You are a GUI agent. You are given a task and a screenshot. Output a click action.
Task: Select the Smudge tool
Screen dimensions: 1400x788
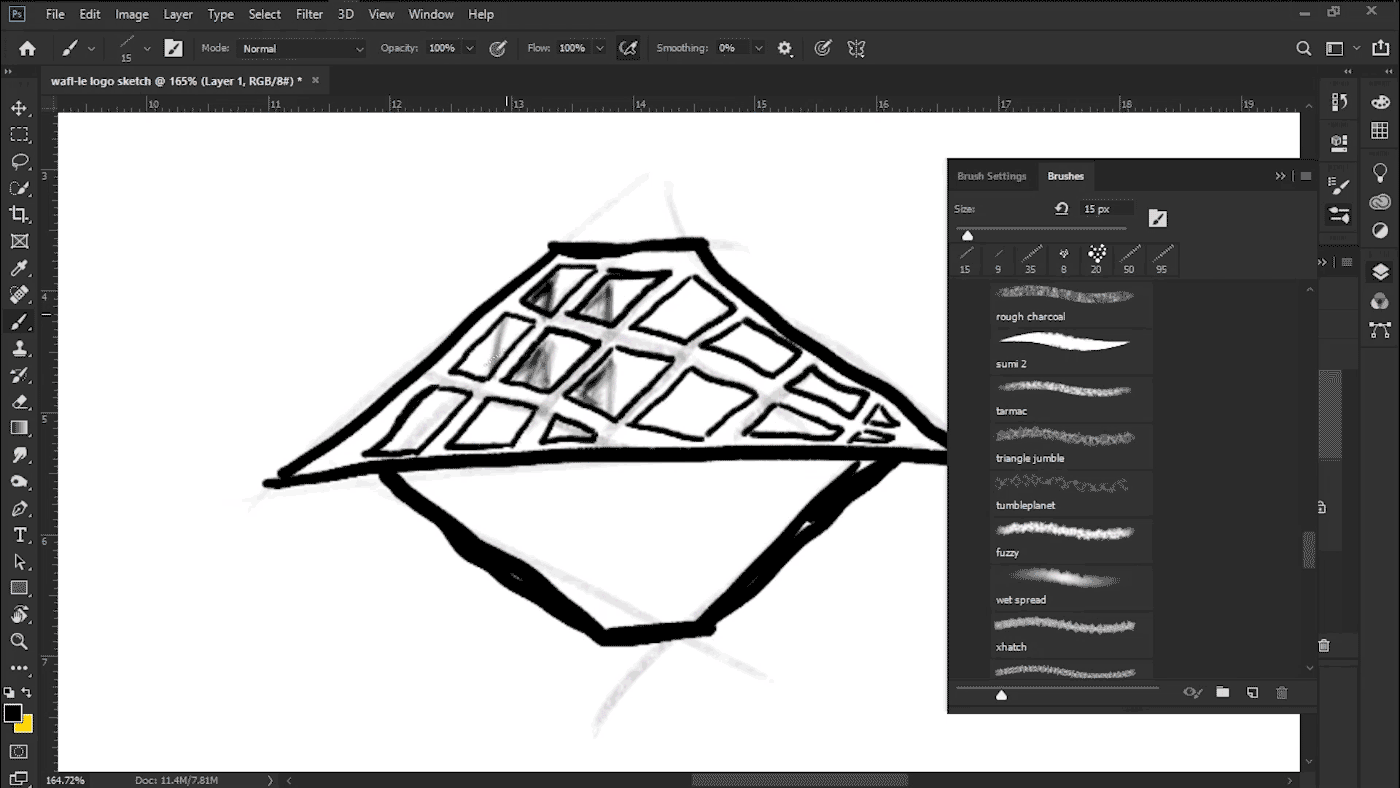pyautogui.click(x=19, y=455)
